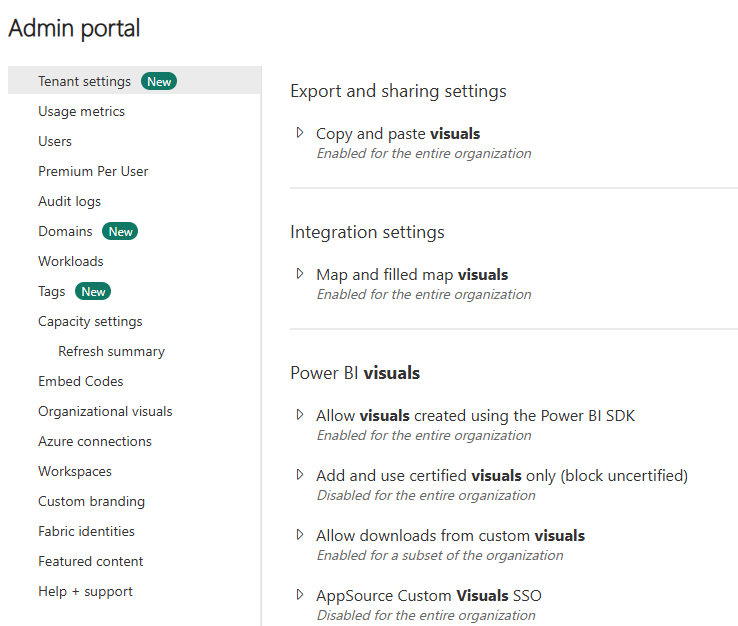Open Help + support
This screenshot has height=626, width=738.
(x=86, y=592)
